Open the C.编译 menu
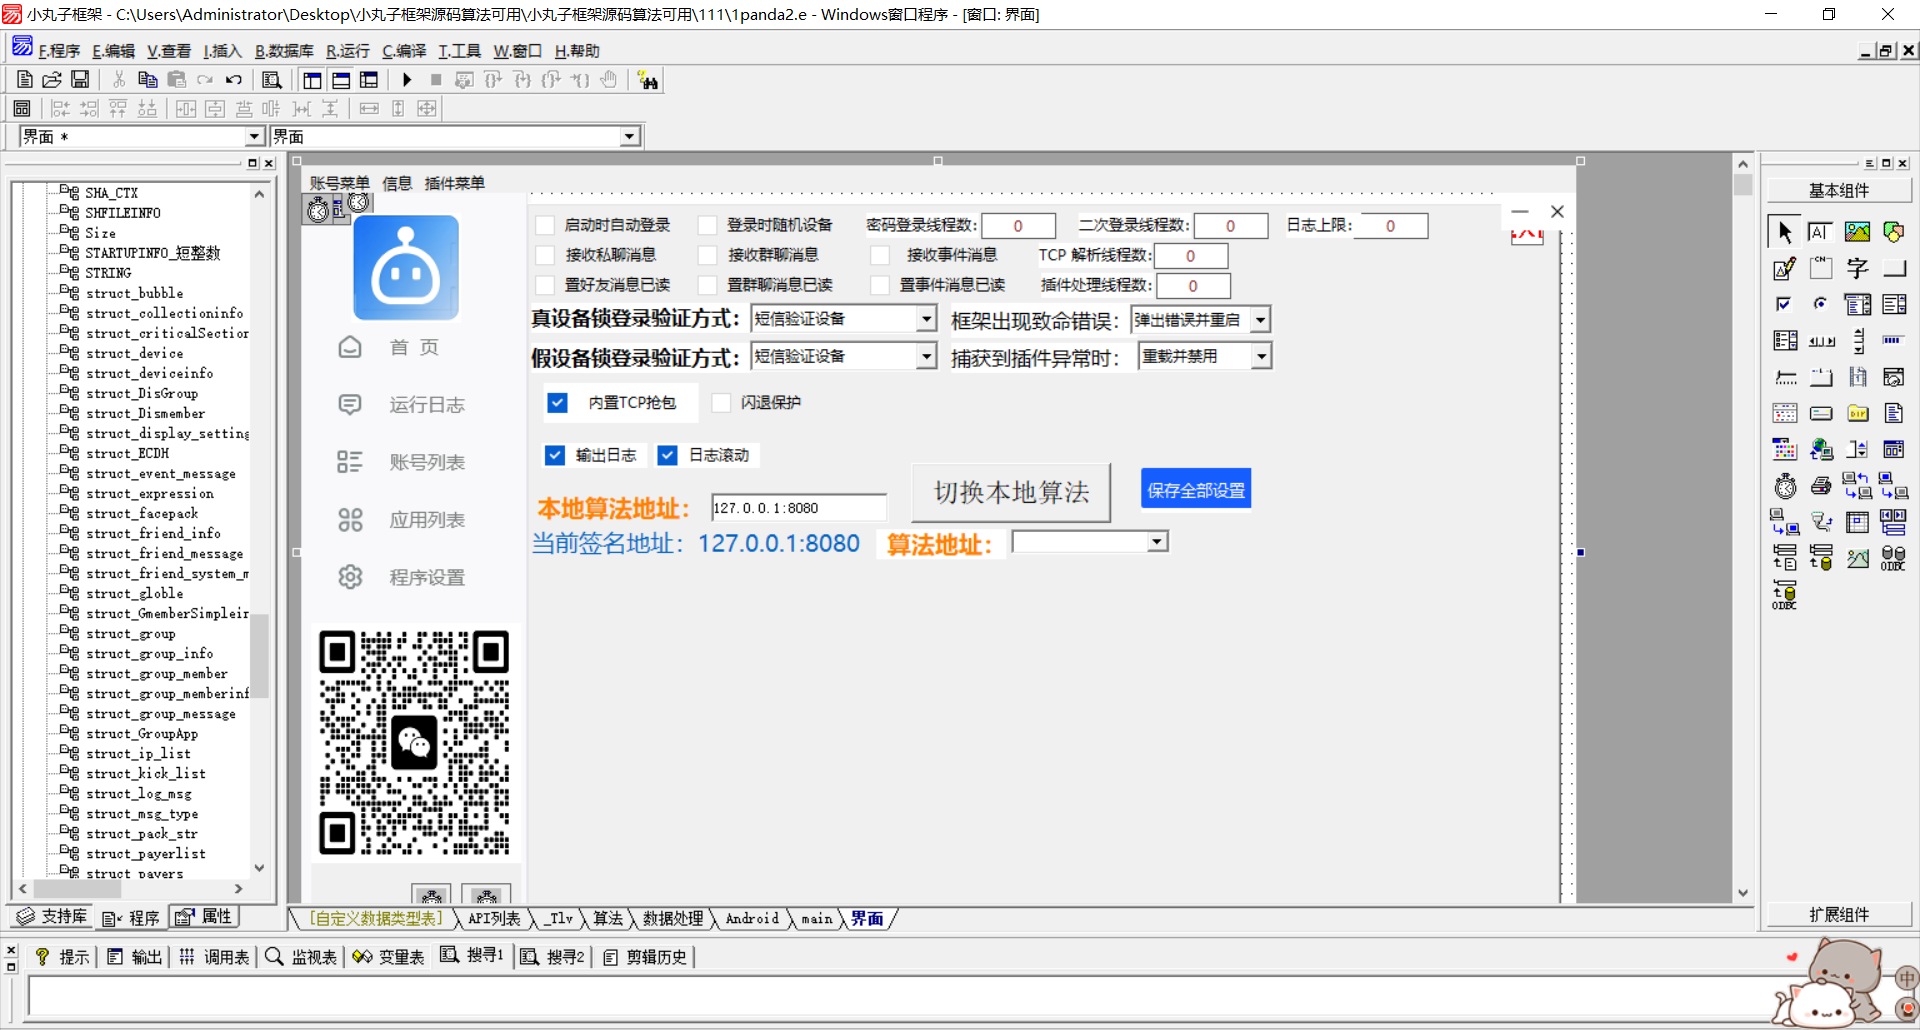The width and height of the screenshot is (1920, 1030). (404, 51)
